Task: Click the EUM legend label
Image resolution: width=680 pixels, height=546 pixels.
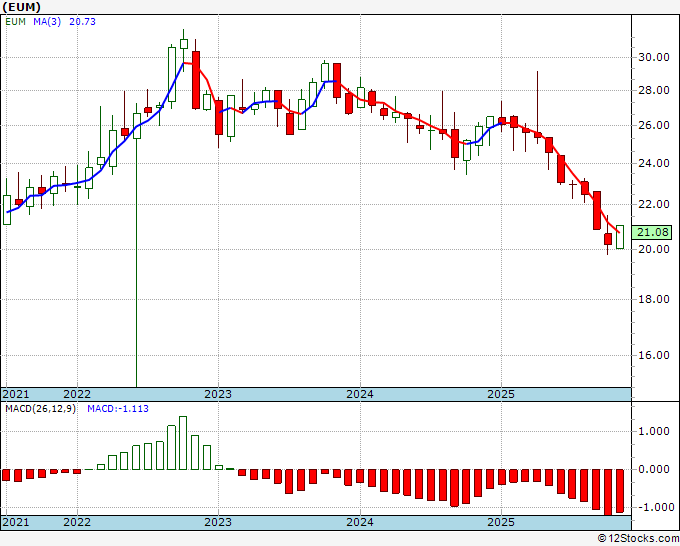Action: coord(16,22)
